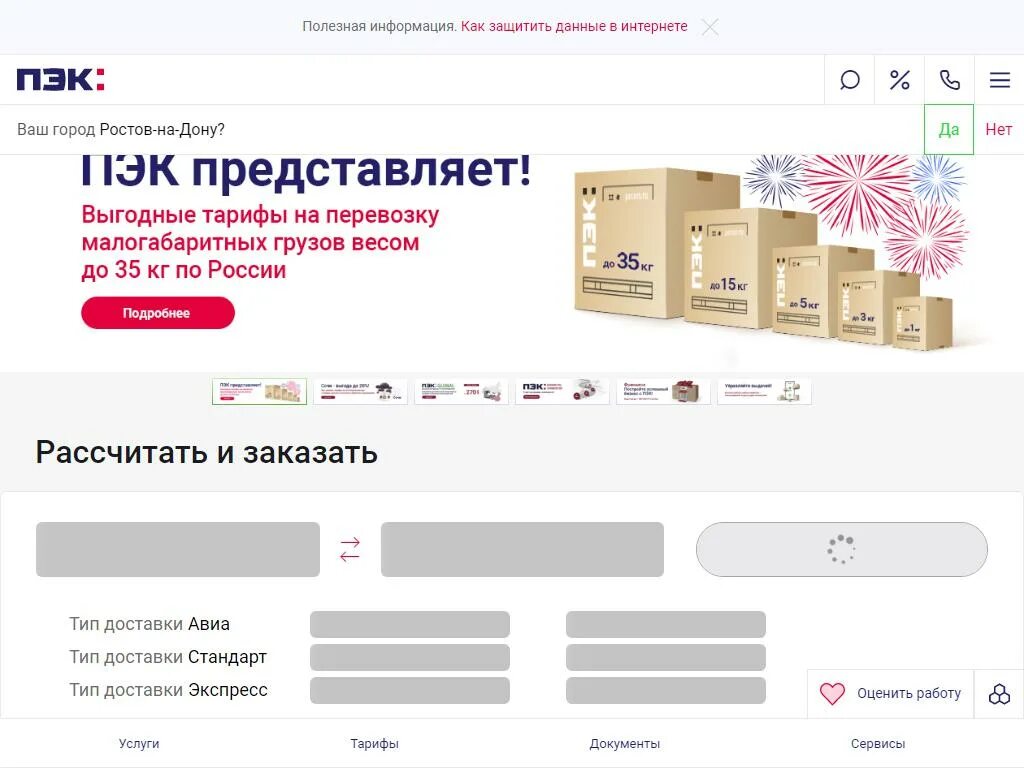
Task: Click the ПЭК logo
Action: tap(60, 79)
